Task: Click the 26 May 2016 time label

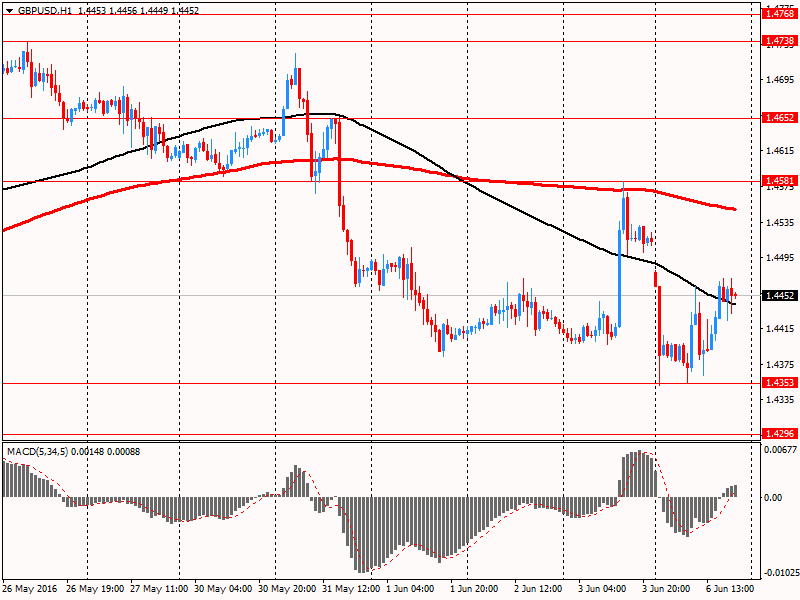Action: (x=30, y=589)
